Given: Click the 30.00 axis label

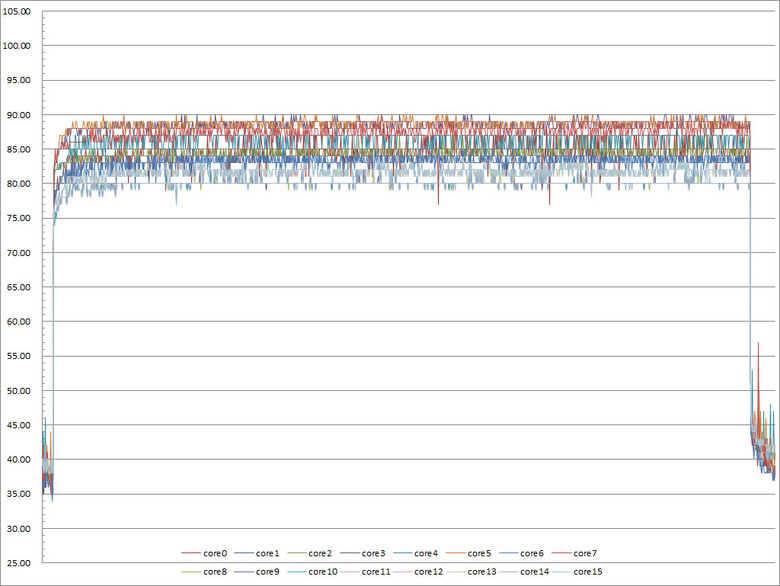Looking at the screenshot, I should tap(18, 529).
